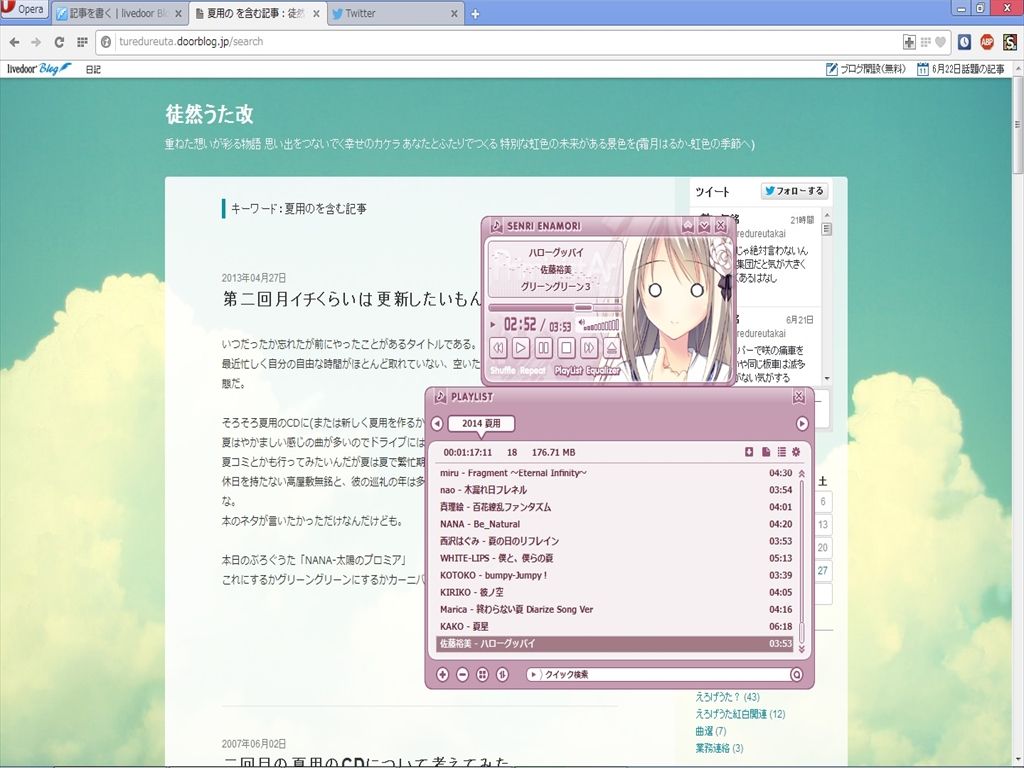Close the PLAYLIST window
Viewport: 1024px width, 768px height.
pos(799,396)
